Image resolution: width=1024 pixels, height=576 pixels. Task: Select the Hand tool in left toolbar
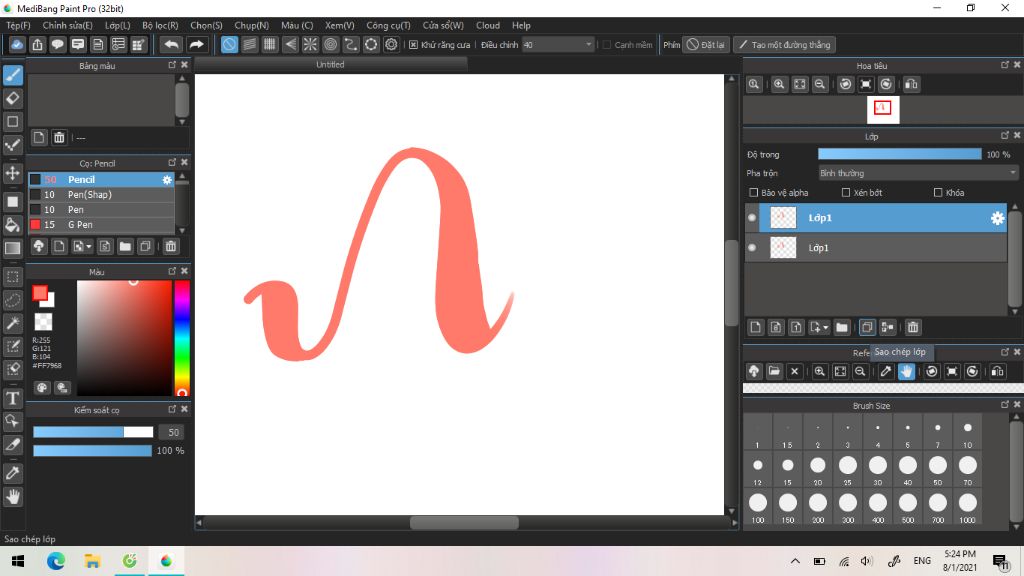click(x=12, y=497)
